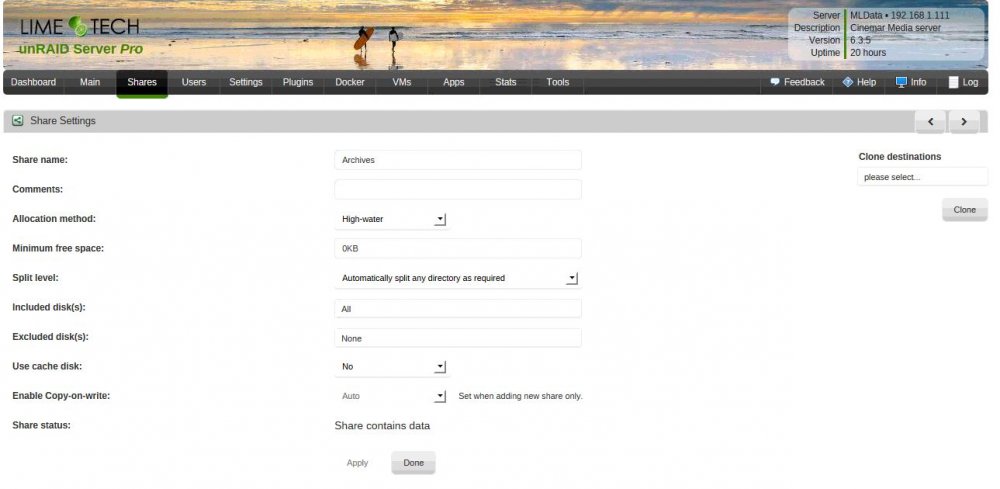Click the Apply button
This screenshot has width=1000, height=489.
[357, 463]
